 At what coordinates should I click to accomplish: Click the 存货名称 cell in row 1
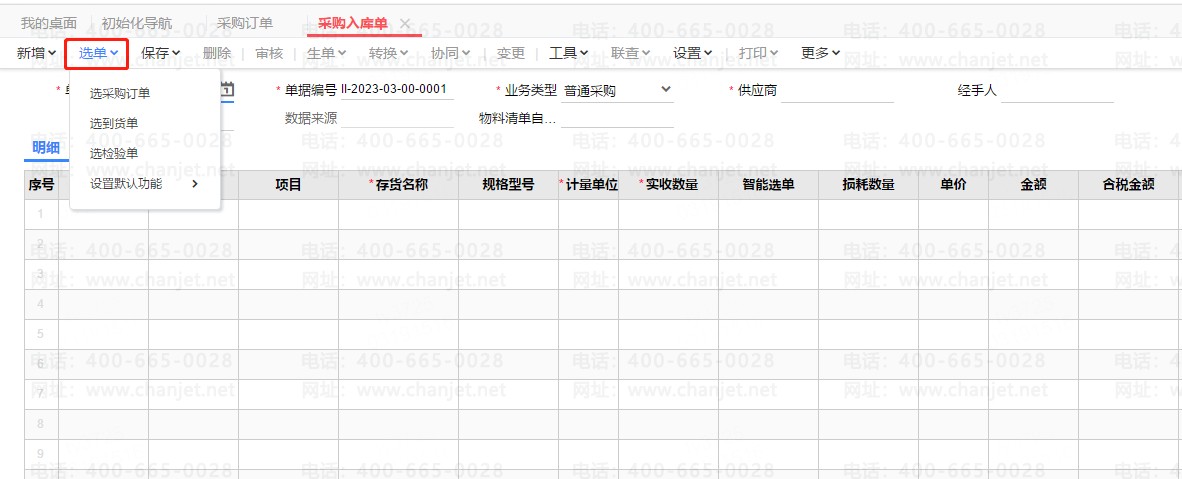[x=399, y=214]
